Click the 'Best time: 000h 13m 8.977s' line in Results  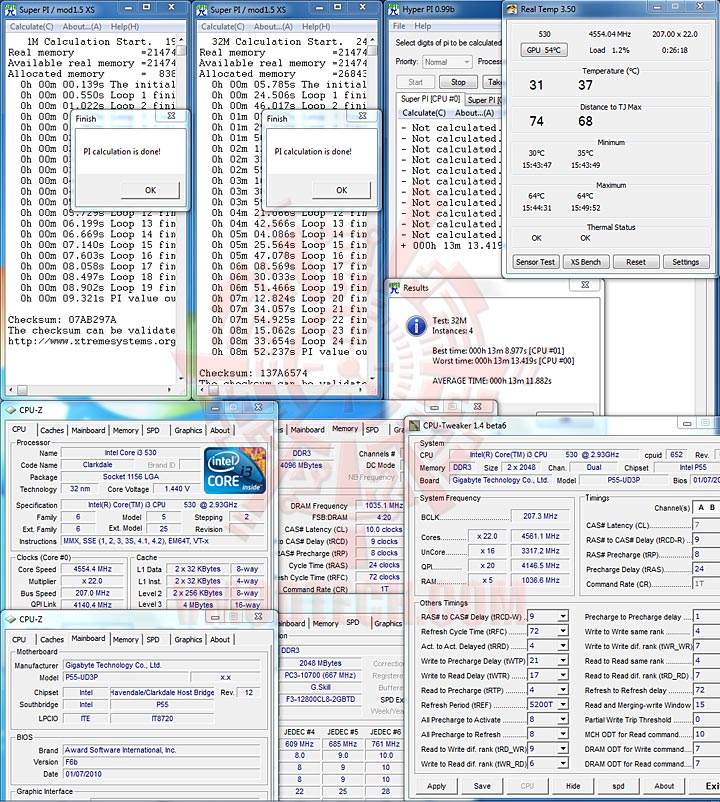[x=498, y=351]
